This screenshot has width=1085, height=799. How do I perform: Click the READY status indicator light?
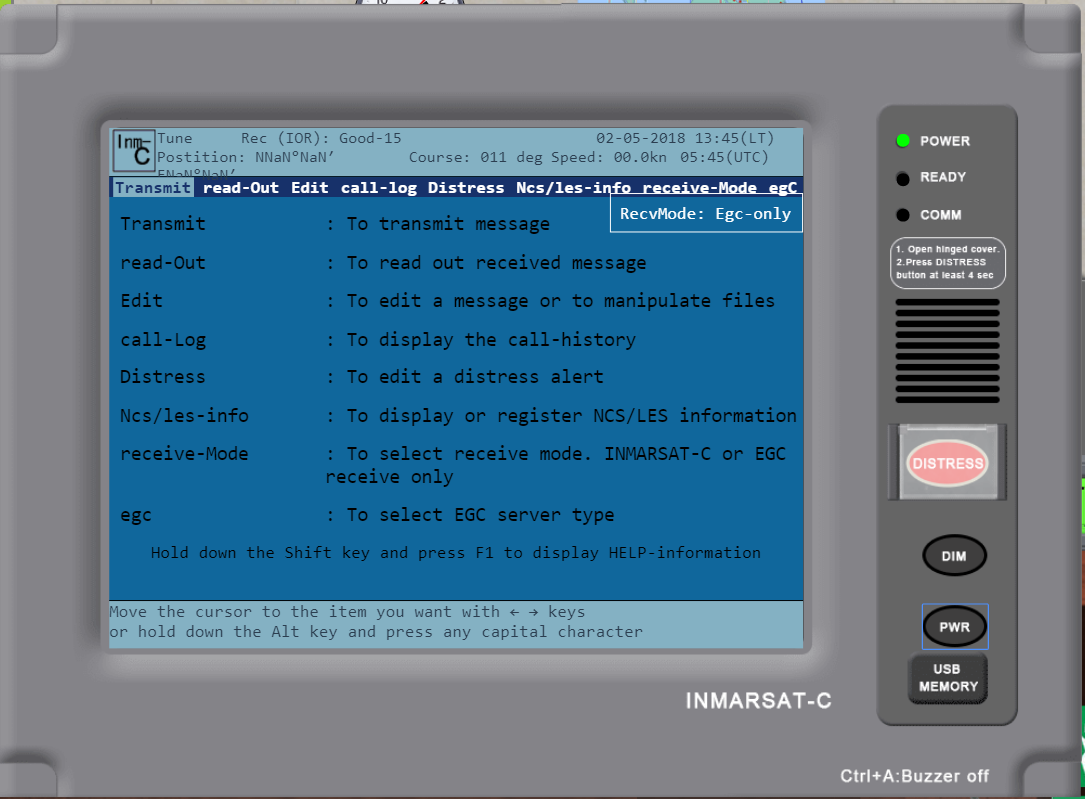901,178
